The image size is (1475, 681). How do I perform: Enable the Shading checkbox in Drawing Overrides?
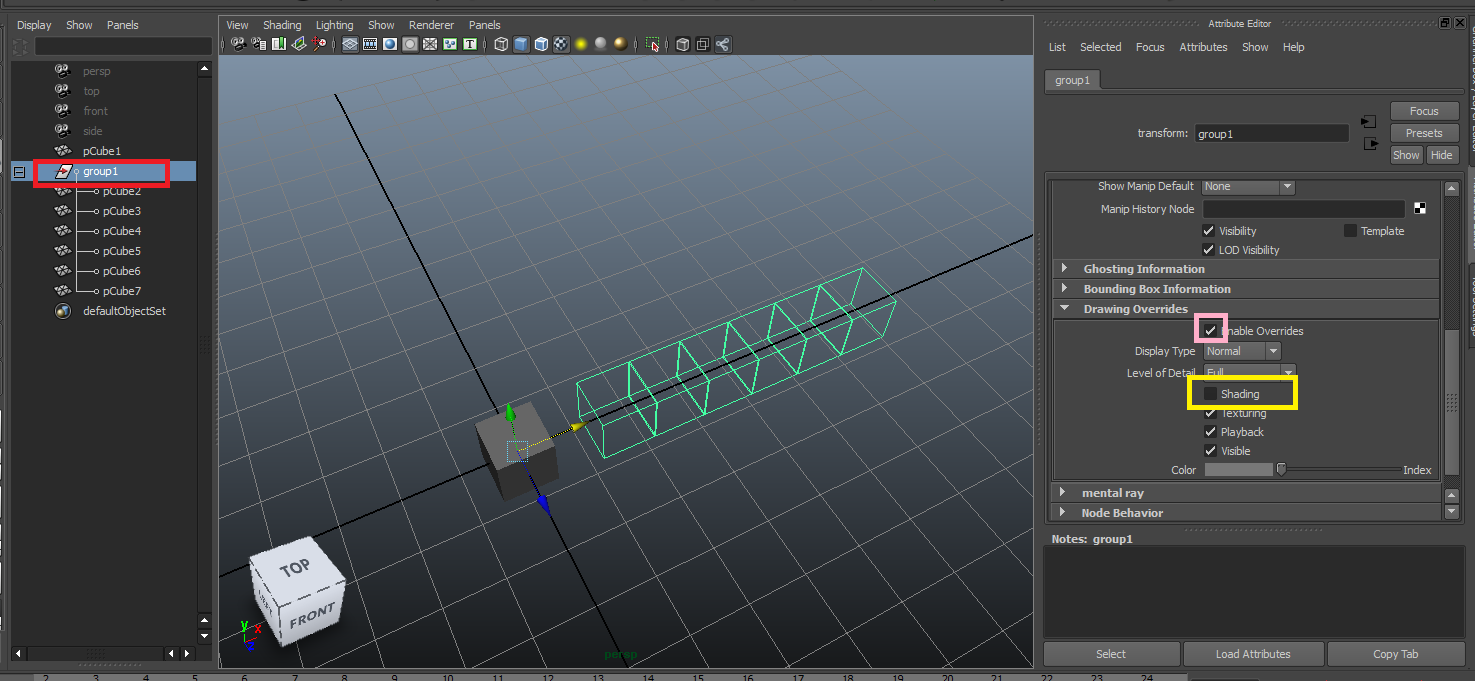click(1210, 394)
